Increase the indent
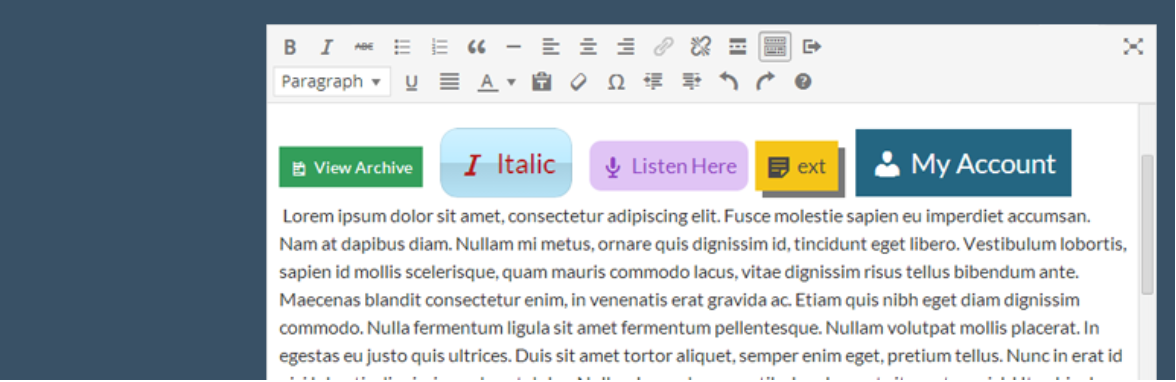1176x382 pixels. click(x=692, y=81)
